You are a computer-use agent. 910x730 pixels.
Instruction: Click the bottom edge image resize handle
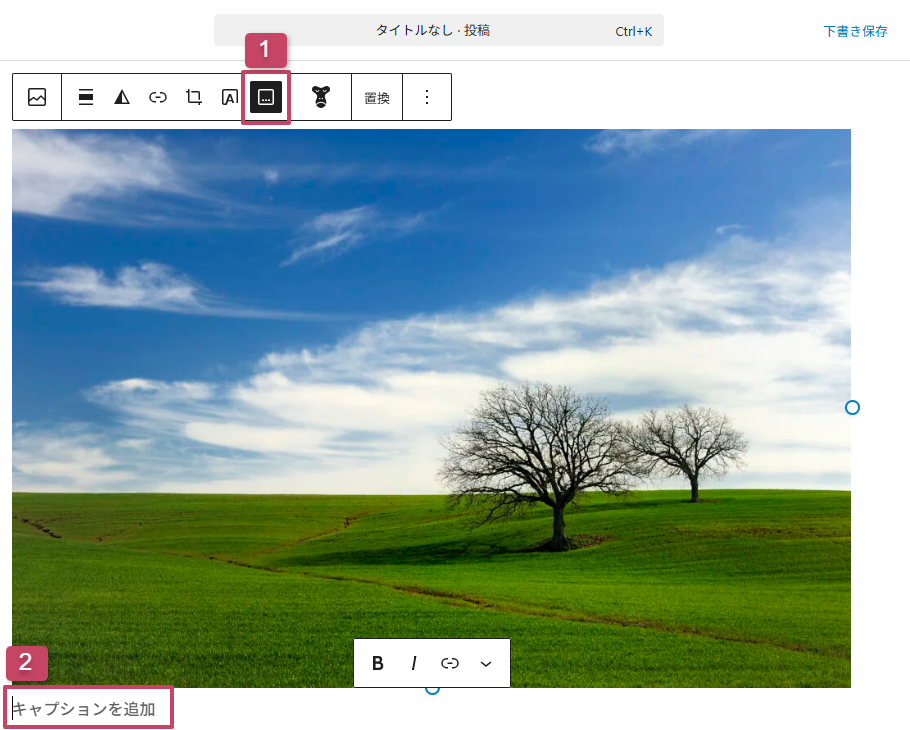tap(432, 689)
